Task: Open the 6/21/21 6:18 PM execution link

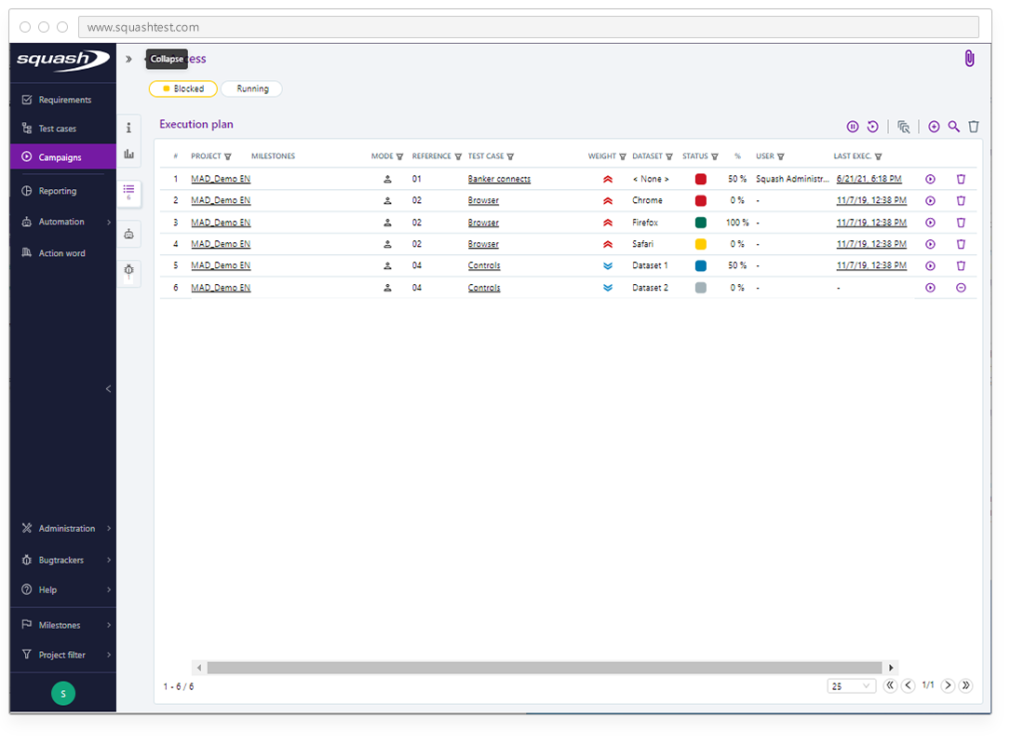Action: point(869,179)
